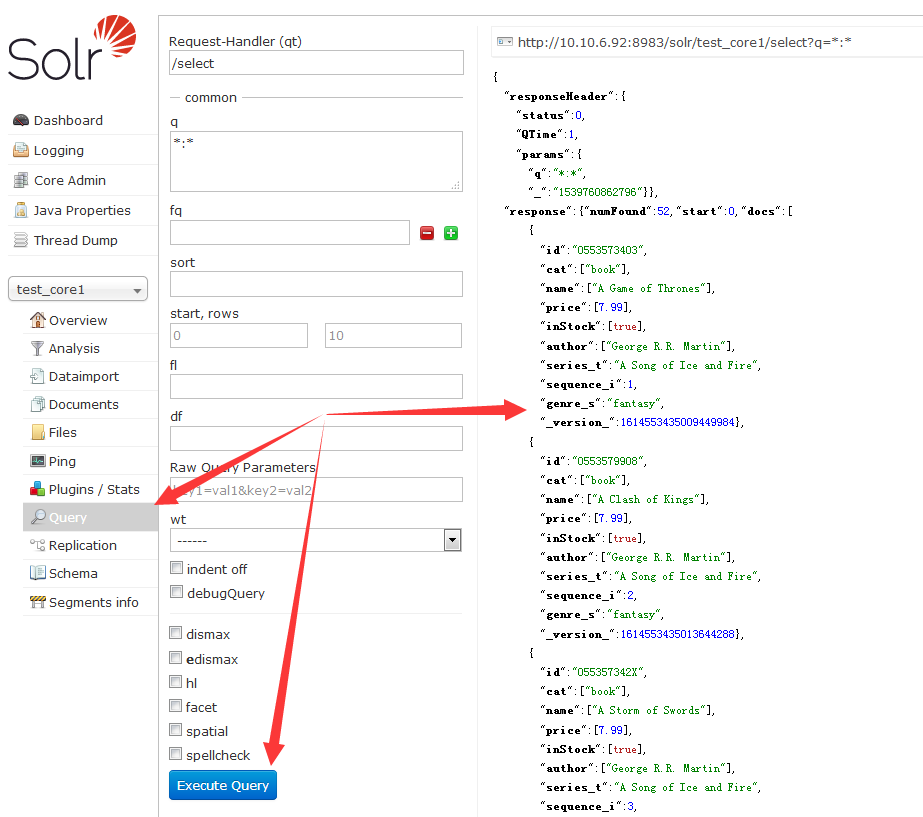Viewport: 923px width, 817px height.
Task: Click the Dataimport icon
Action: point(37,376)
